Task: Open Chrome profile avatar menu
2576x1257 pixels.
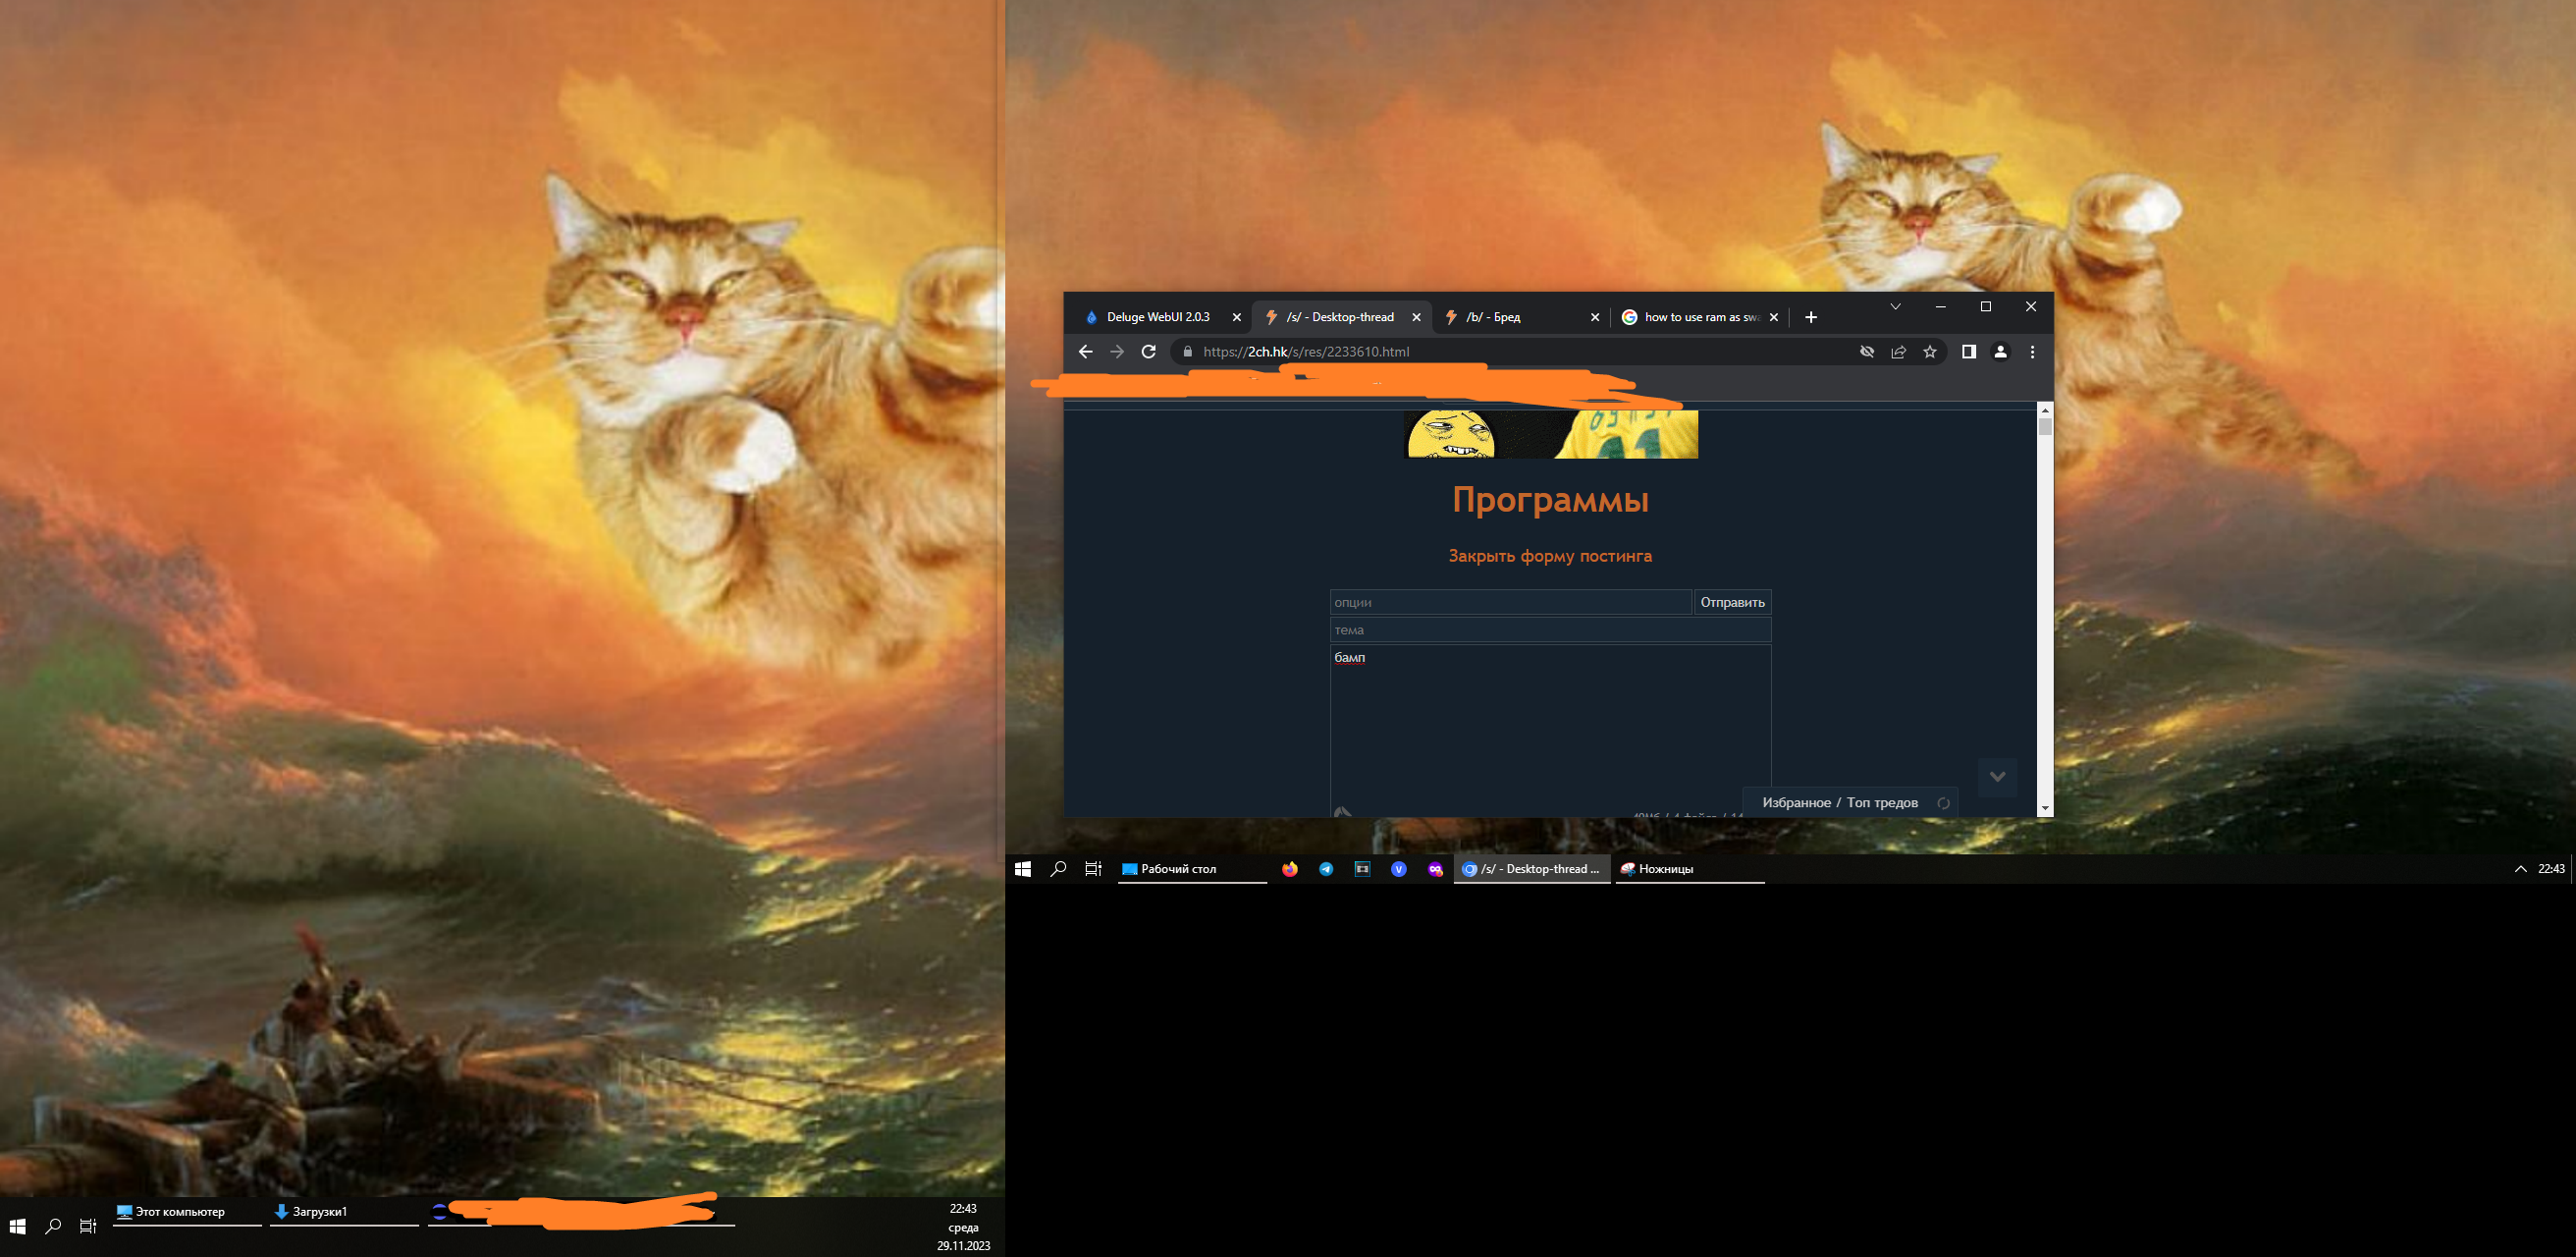Action: pyautogui.click(x=2000, y=352)
